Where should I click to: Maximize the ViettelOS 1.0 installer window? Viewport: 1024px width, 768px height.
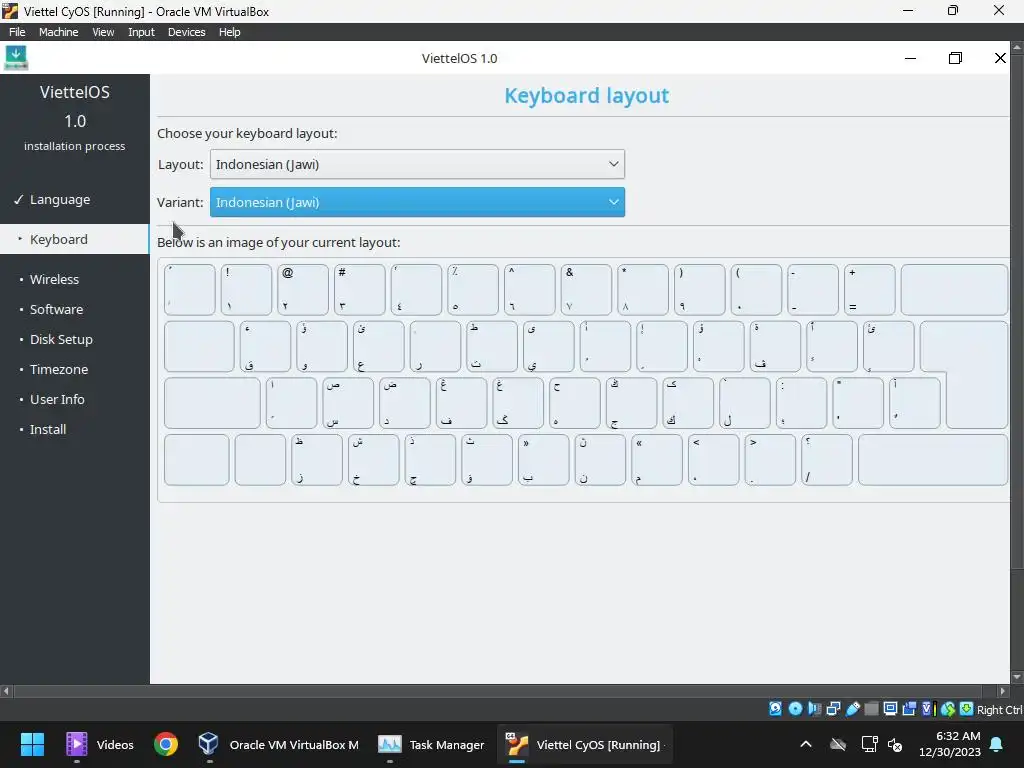(955, 58)
